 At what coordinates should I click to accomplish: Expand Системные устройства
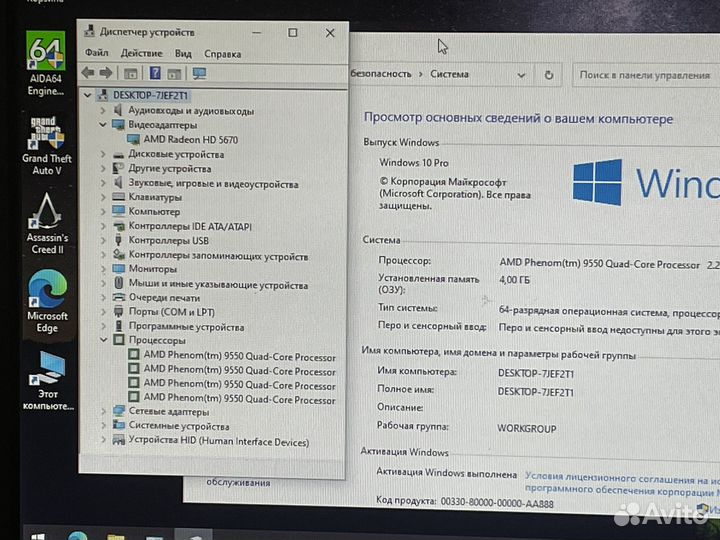tap(103, 426)
